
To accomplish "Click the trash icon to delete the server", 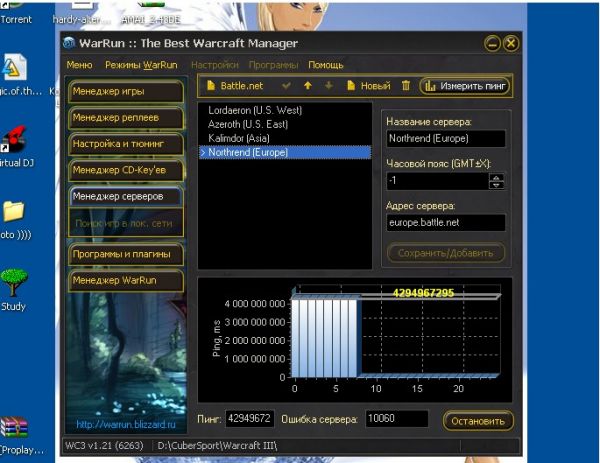I will click(405, 86).
